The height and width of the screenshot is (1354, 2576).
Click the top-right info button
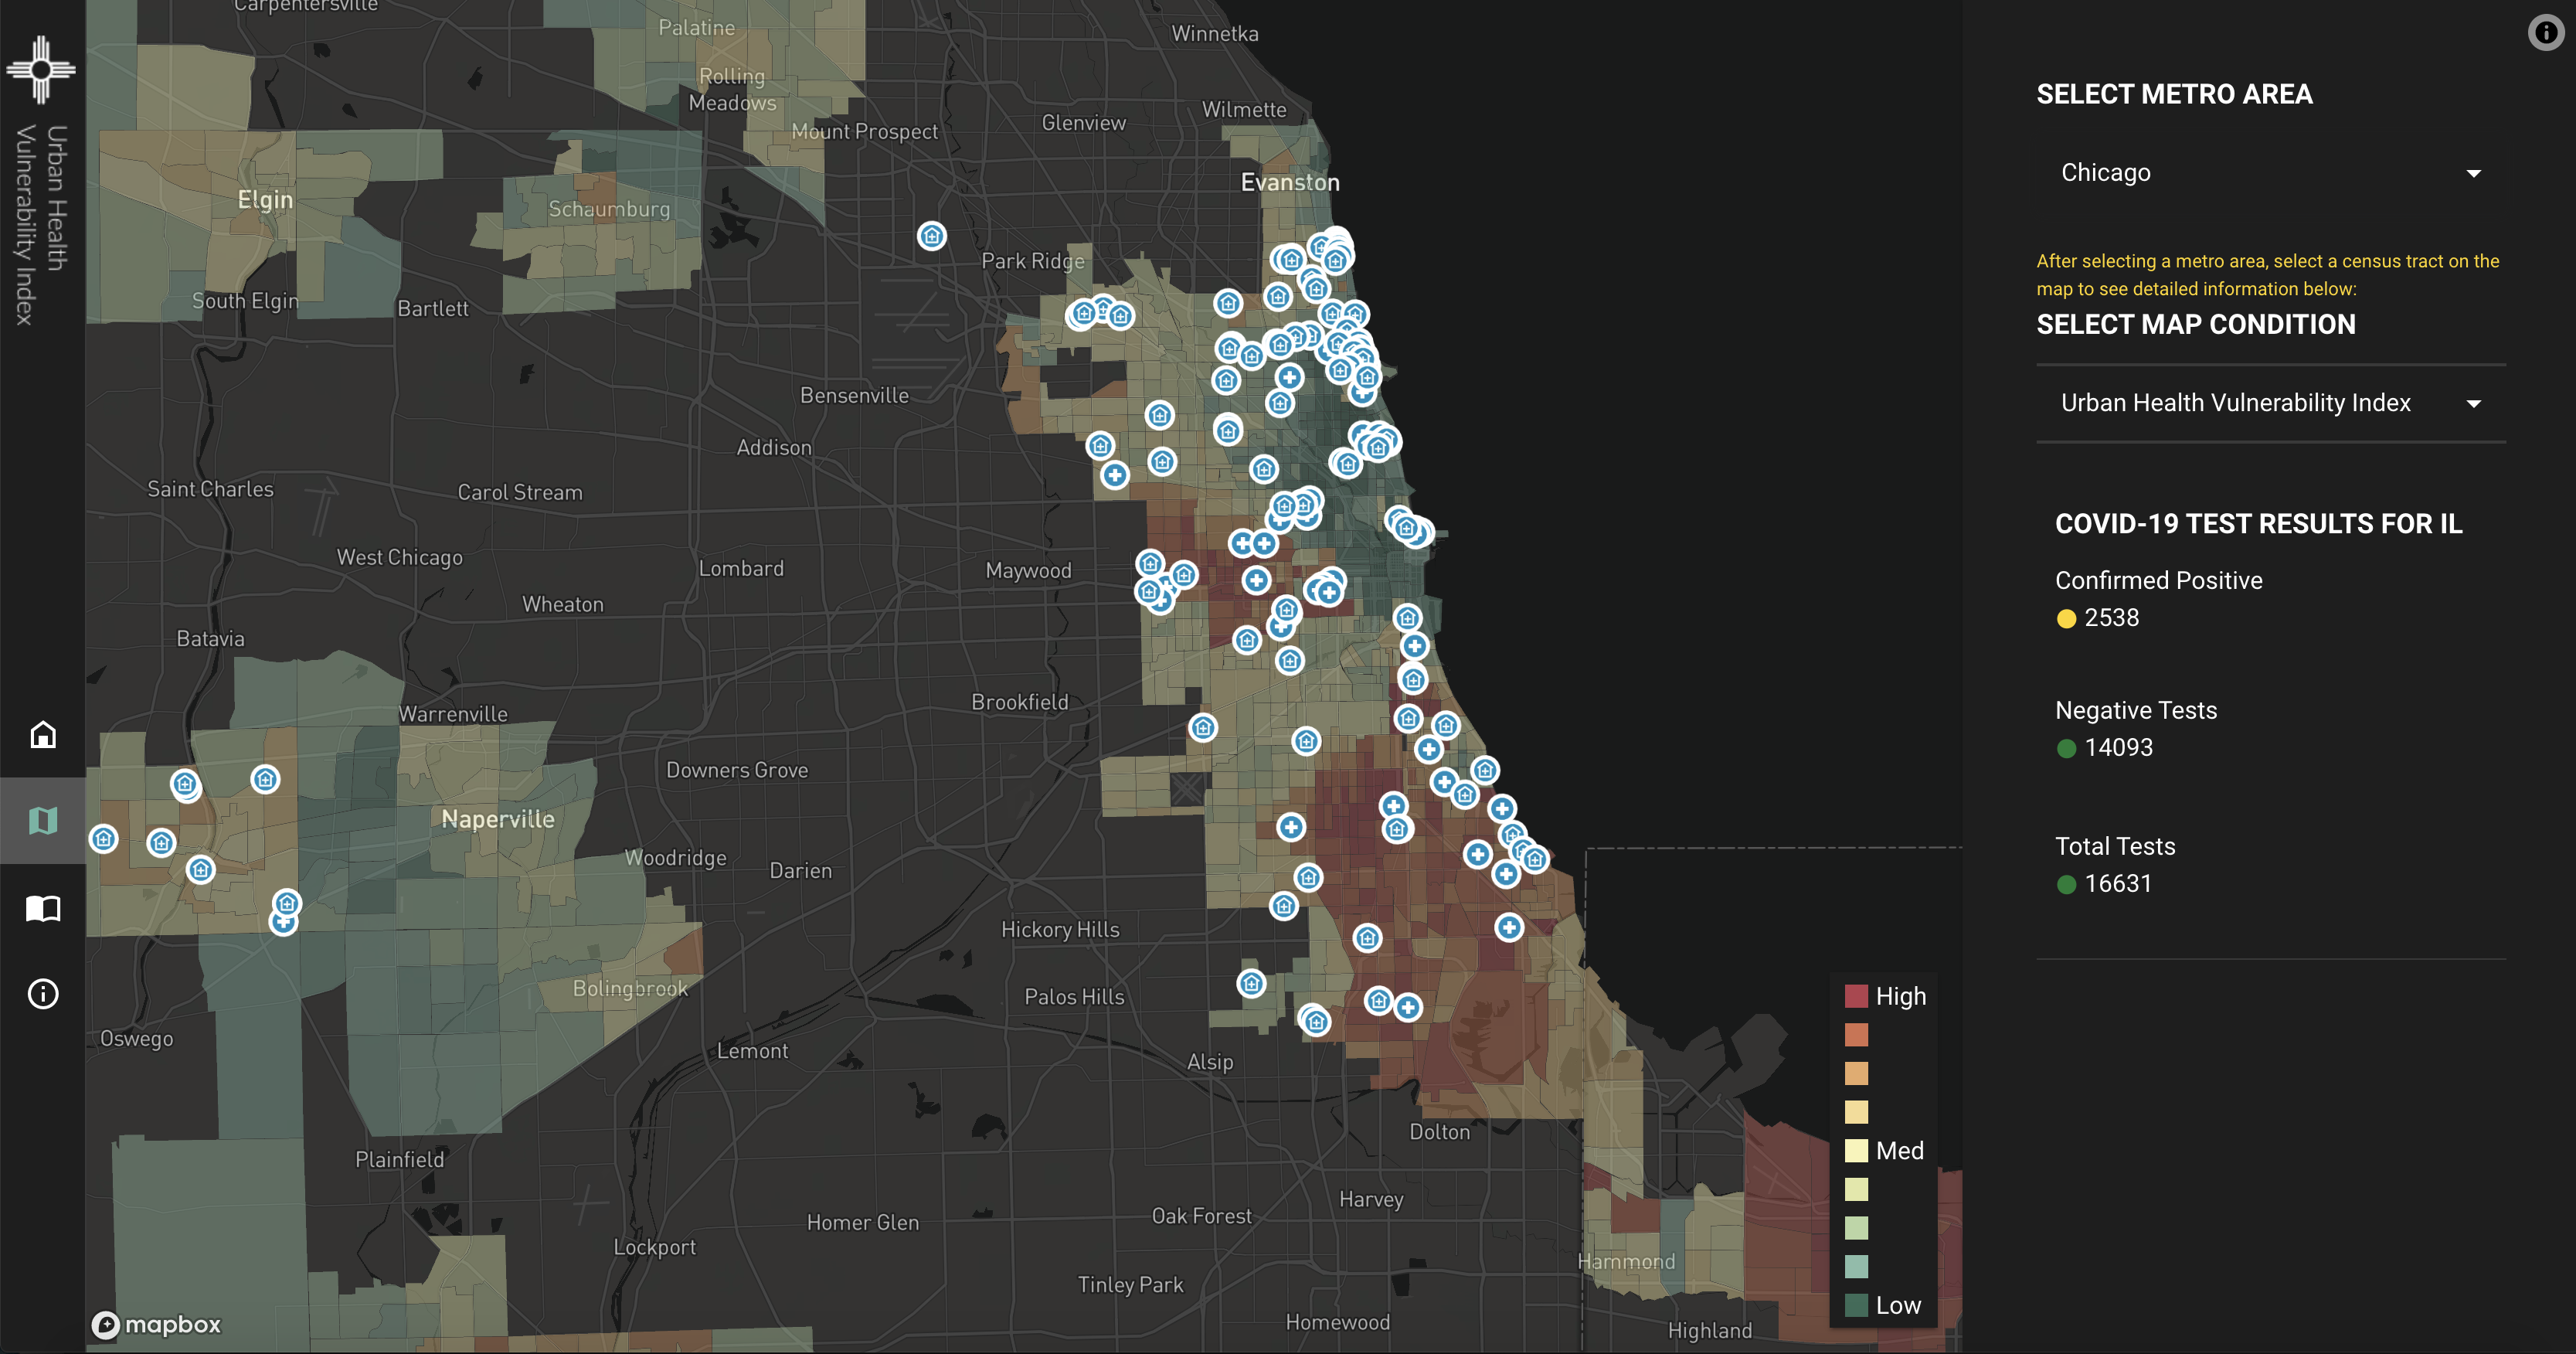pos(2545,33)
